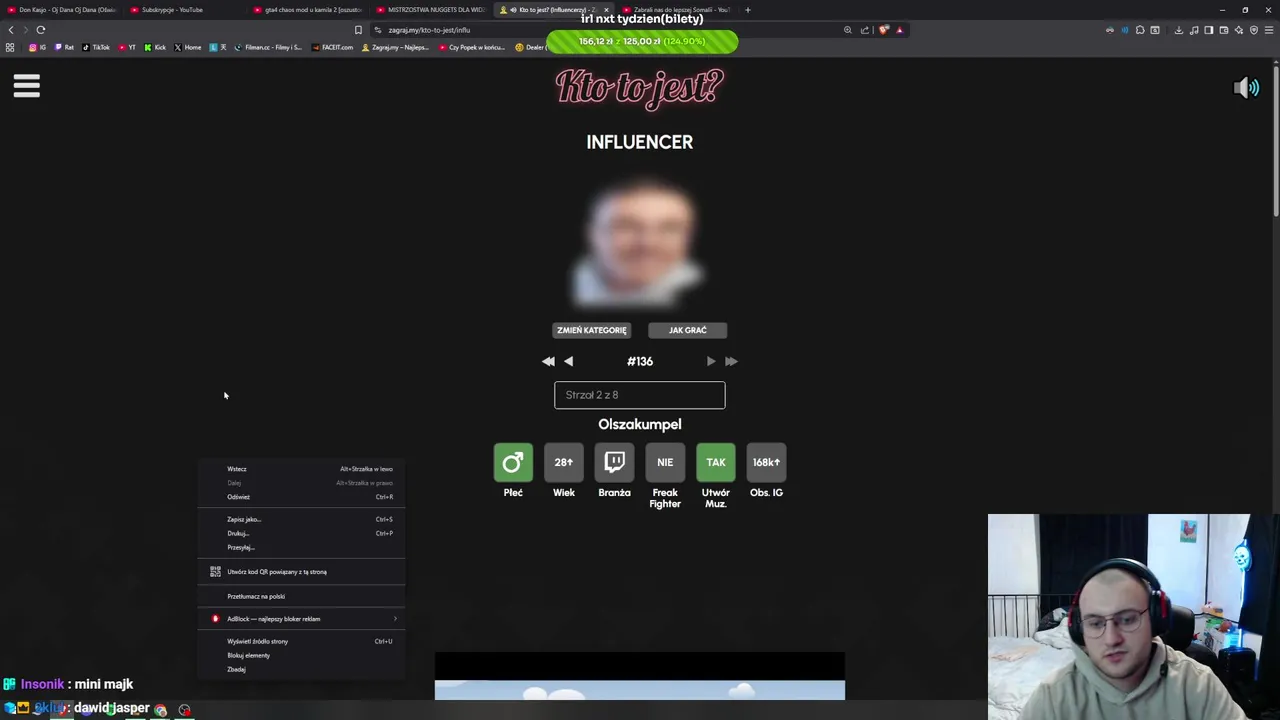The image size is (1280, 720).
Task: Create a QR code for this page
Action: coord(301,572)
